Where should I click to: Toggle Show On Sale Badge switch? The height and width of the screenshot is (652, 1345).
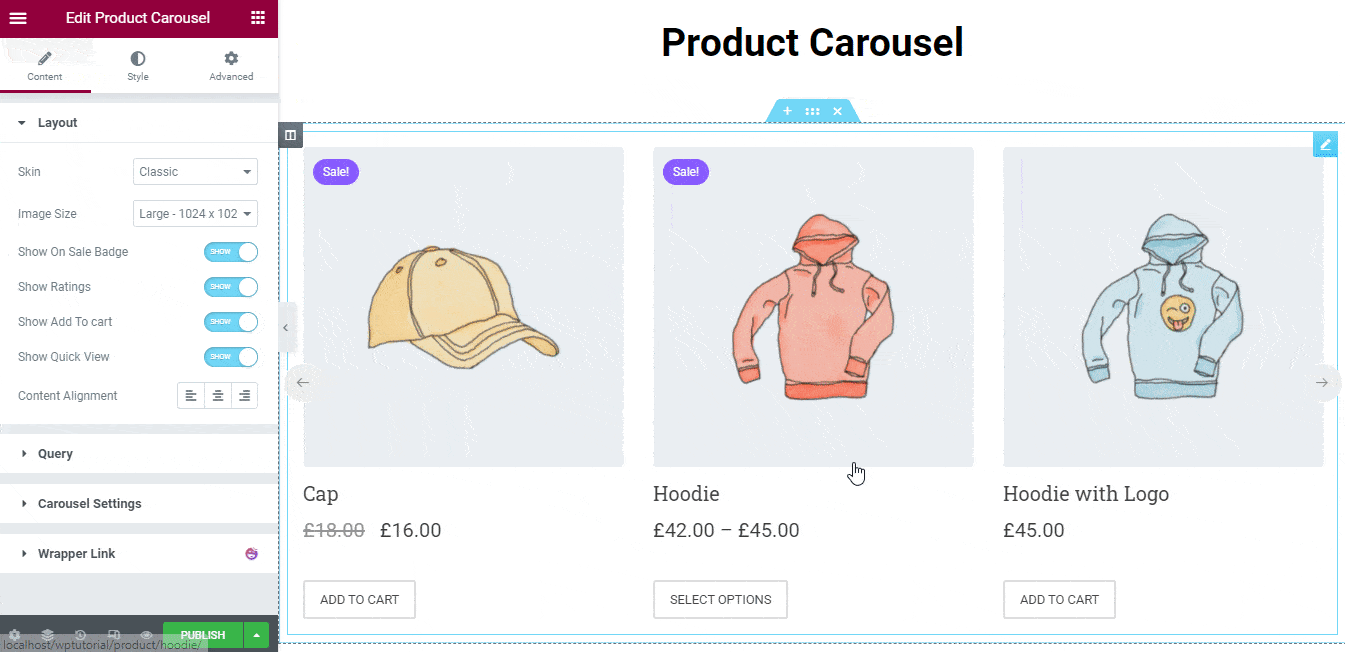coord(231,252)
